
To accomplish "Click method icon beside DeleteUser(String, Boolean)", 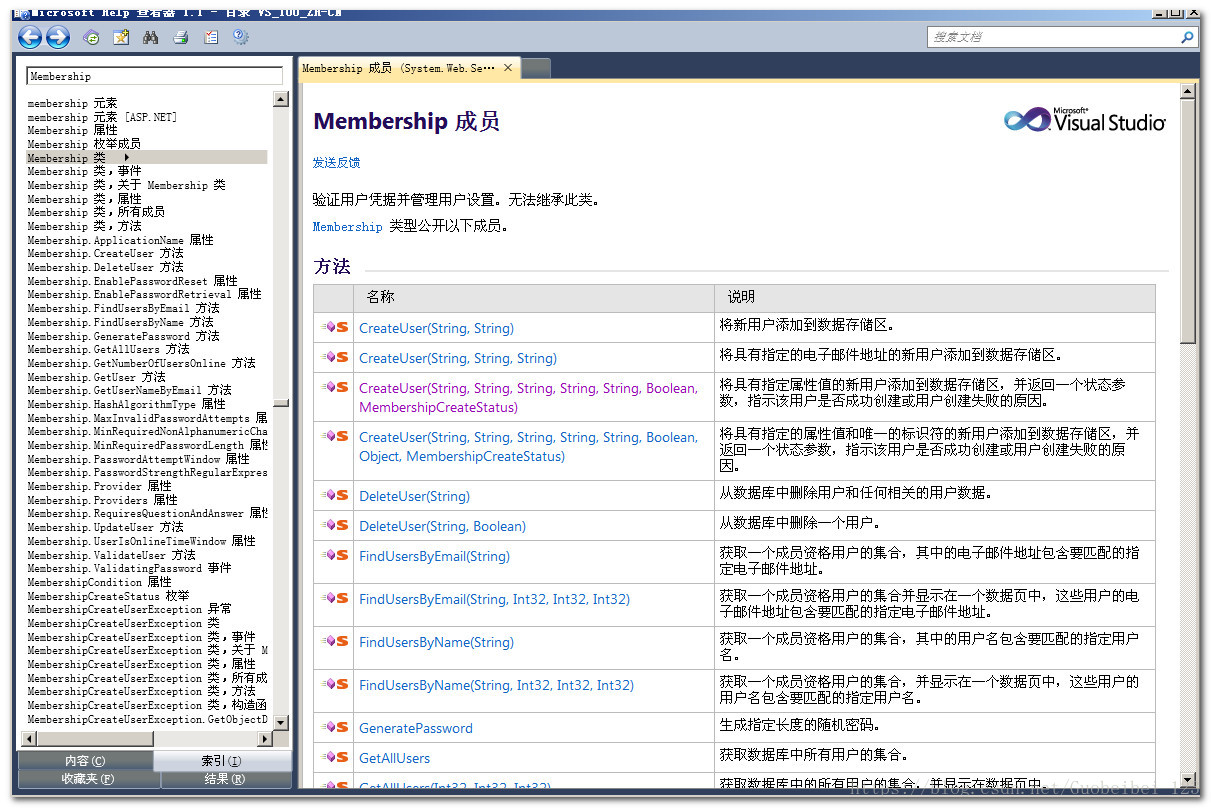I will coord(335,525).
